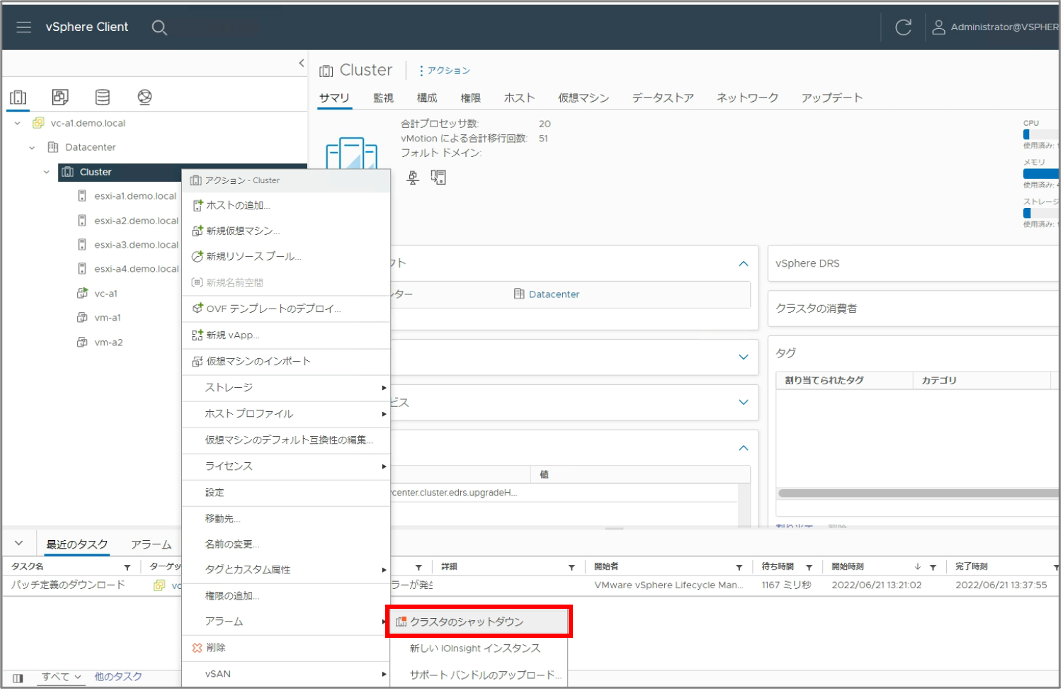Select クラスタのシャットダウン in vSAN submenu
The height and width of the screenshot is (690, 1062).
tap(479, 622)
